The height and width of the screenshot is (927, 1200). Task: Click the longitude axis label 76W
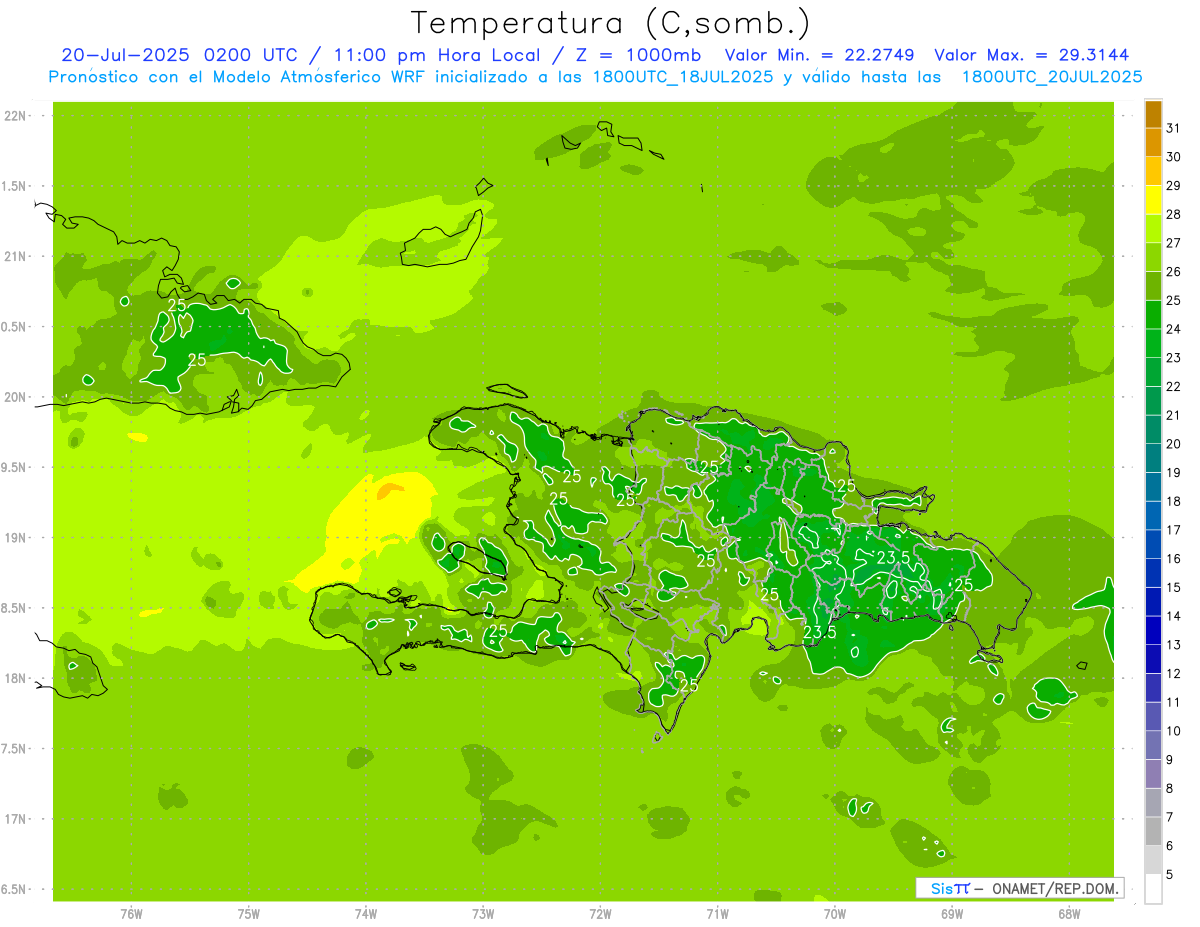click(131, 914)
